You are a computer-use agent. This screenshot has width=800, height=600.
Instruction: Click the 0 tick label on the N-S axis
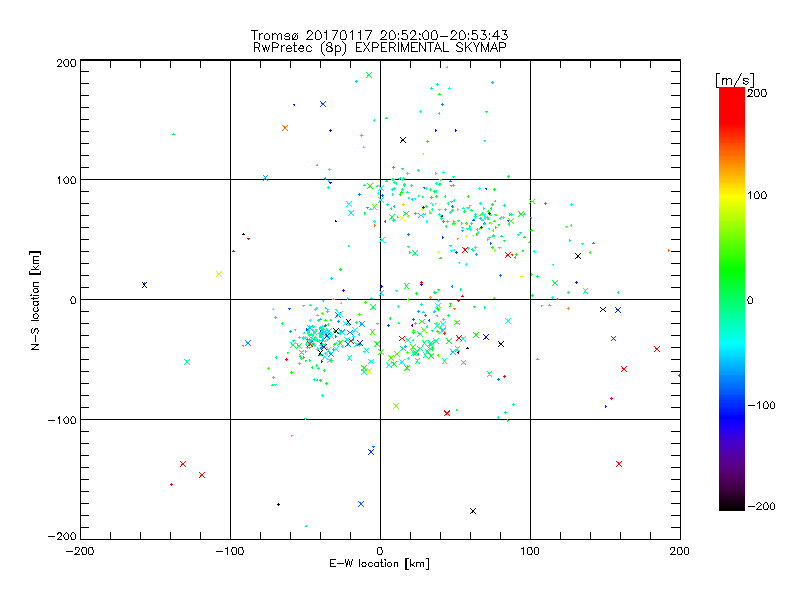(73, 300)
